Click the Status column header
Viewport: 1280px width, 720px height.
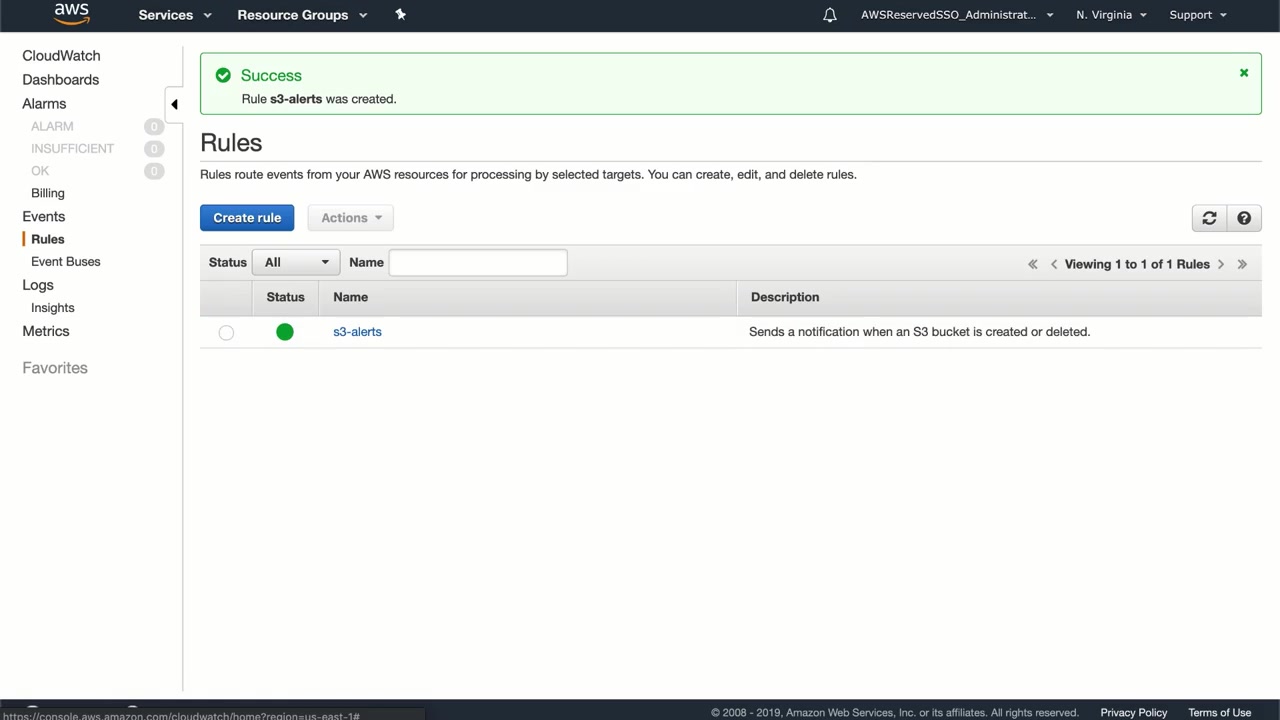pos(285,297)
